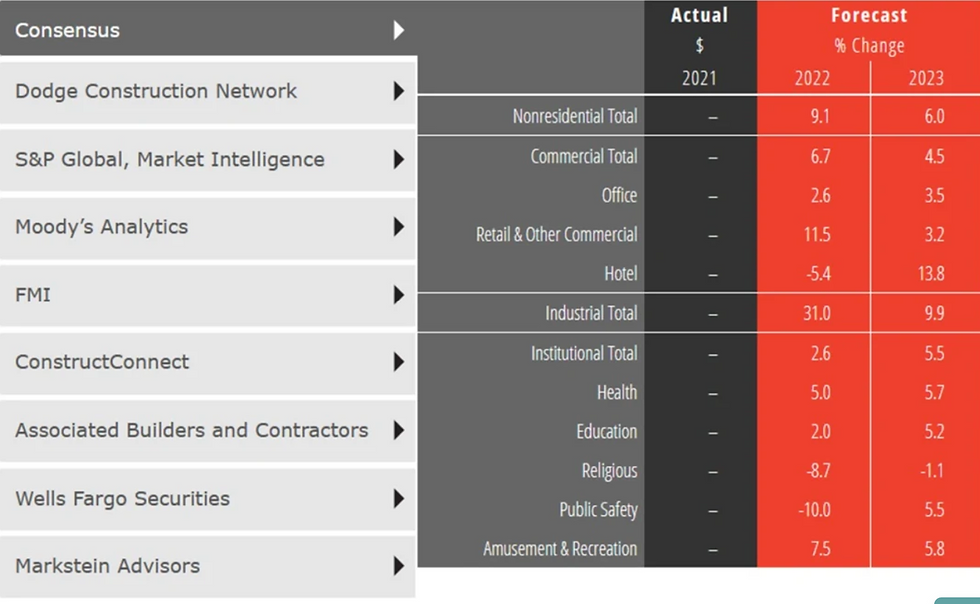Switch to S&P Global, Market Intelligence
Image resolution: width=980 pixels, height=604 pixels.
(208, 159)
